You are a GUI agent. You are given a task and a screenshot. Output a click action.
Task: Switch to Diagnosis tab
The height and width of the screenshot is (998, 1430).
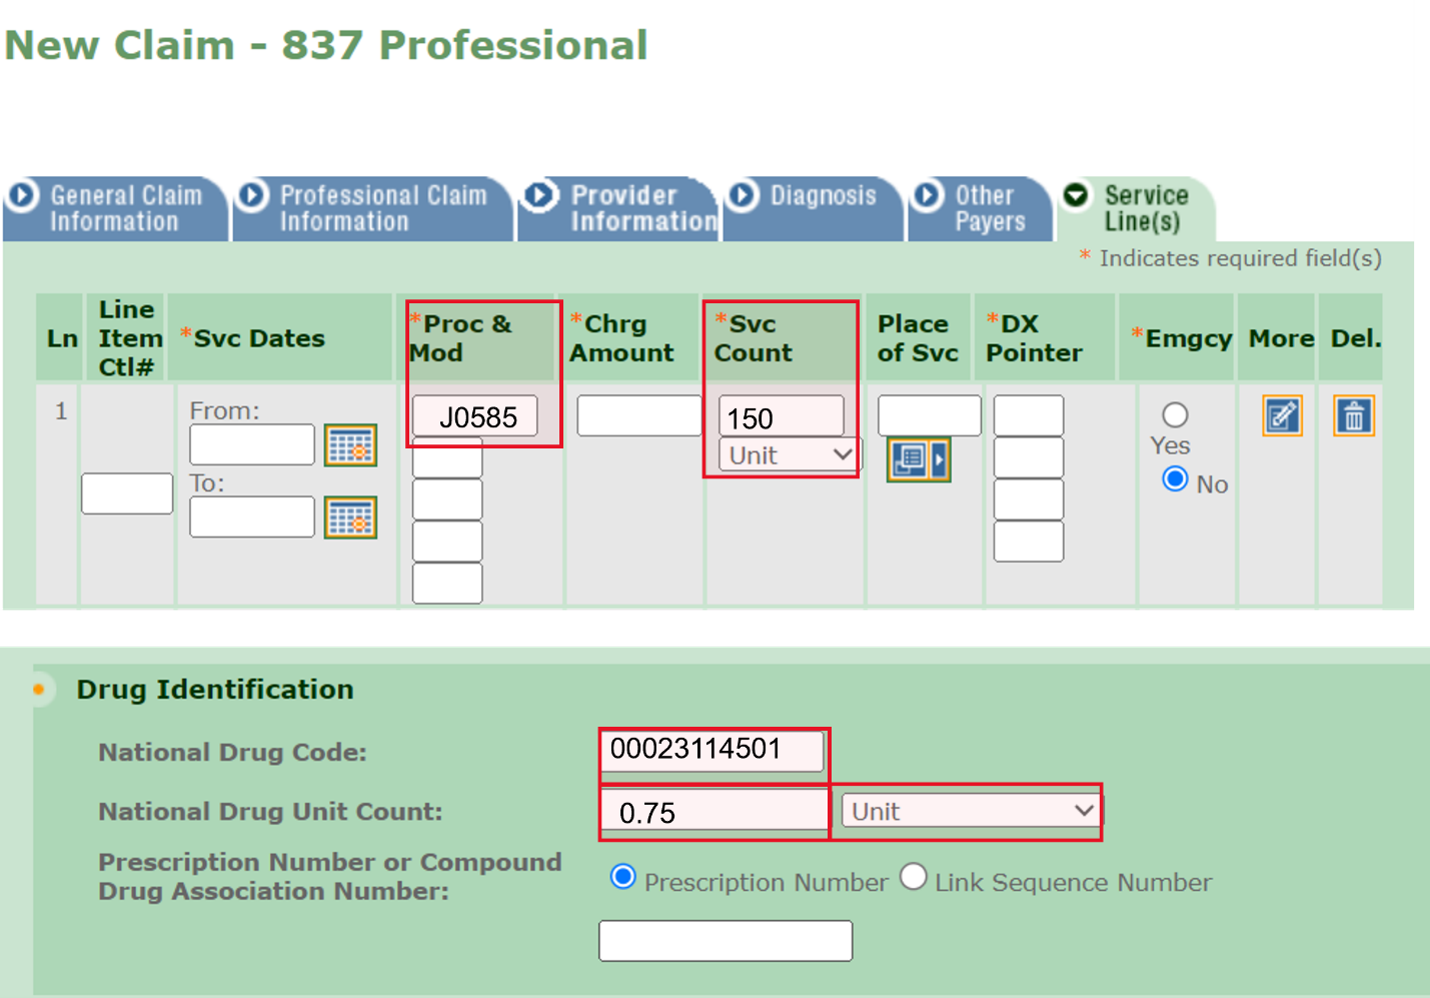813,209
